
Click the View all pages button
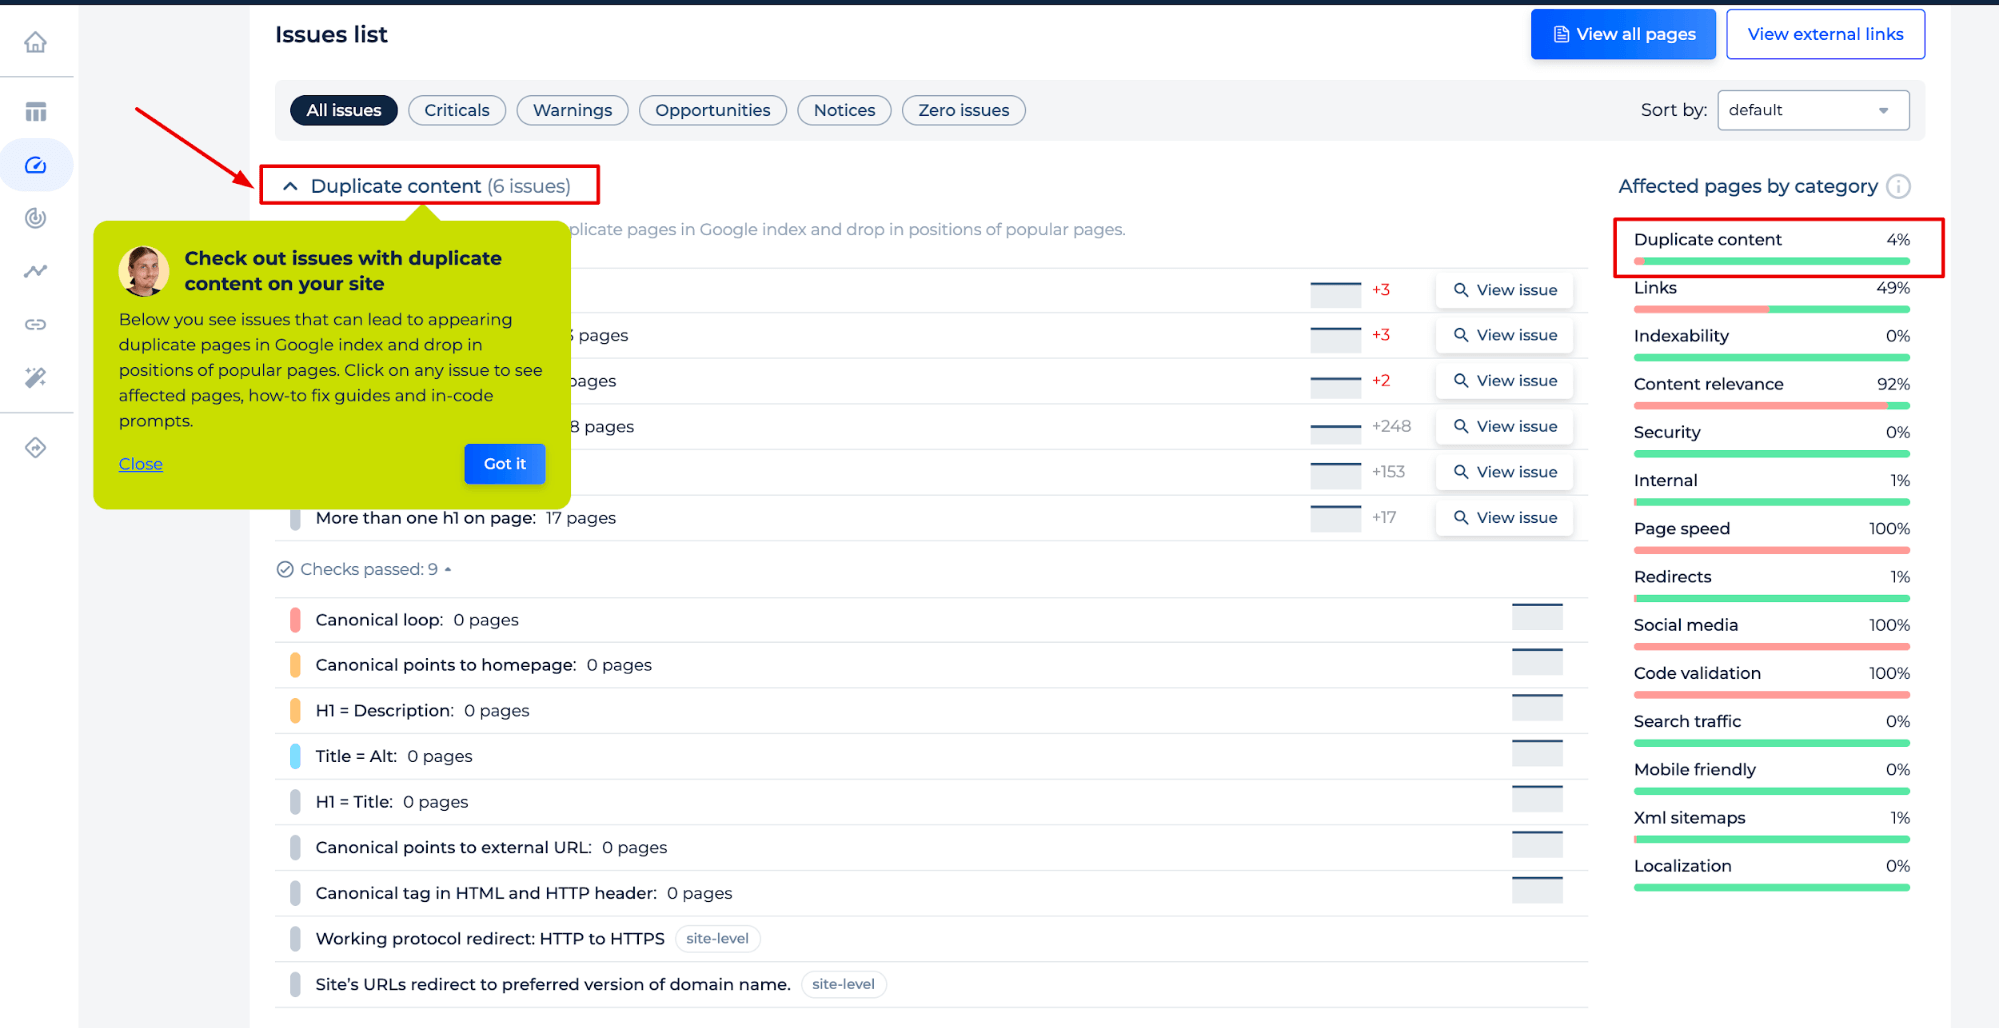[x=1623, y=34]
